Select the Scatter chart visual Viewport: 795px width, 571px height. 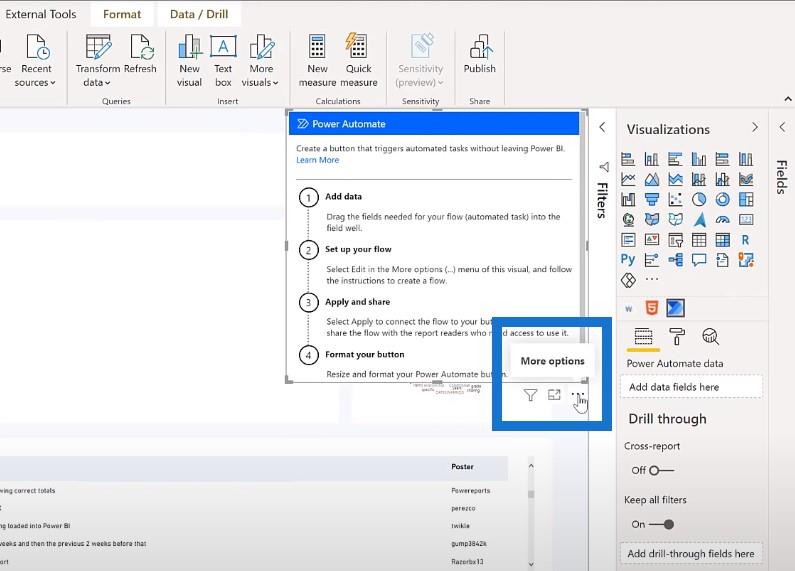point(675,199)
